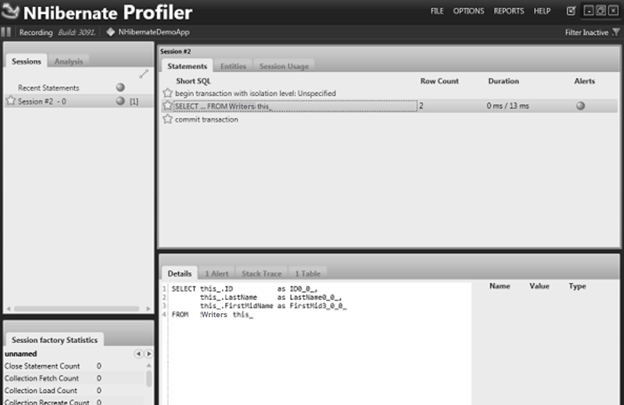Go to next session factory statistics
The width and height of the screenshot is (624, 405).
[x=149, y=354]
